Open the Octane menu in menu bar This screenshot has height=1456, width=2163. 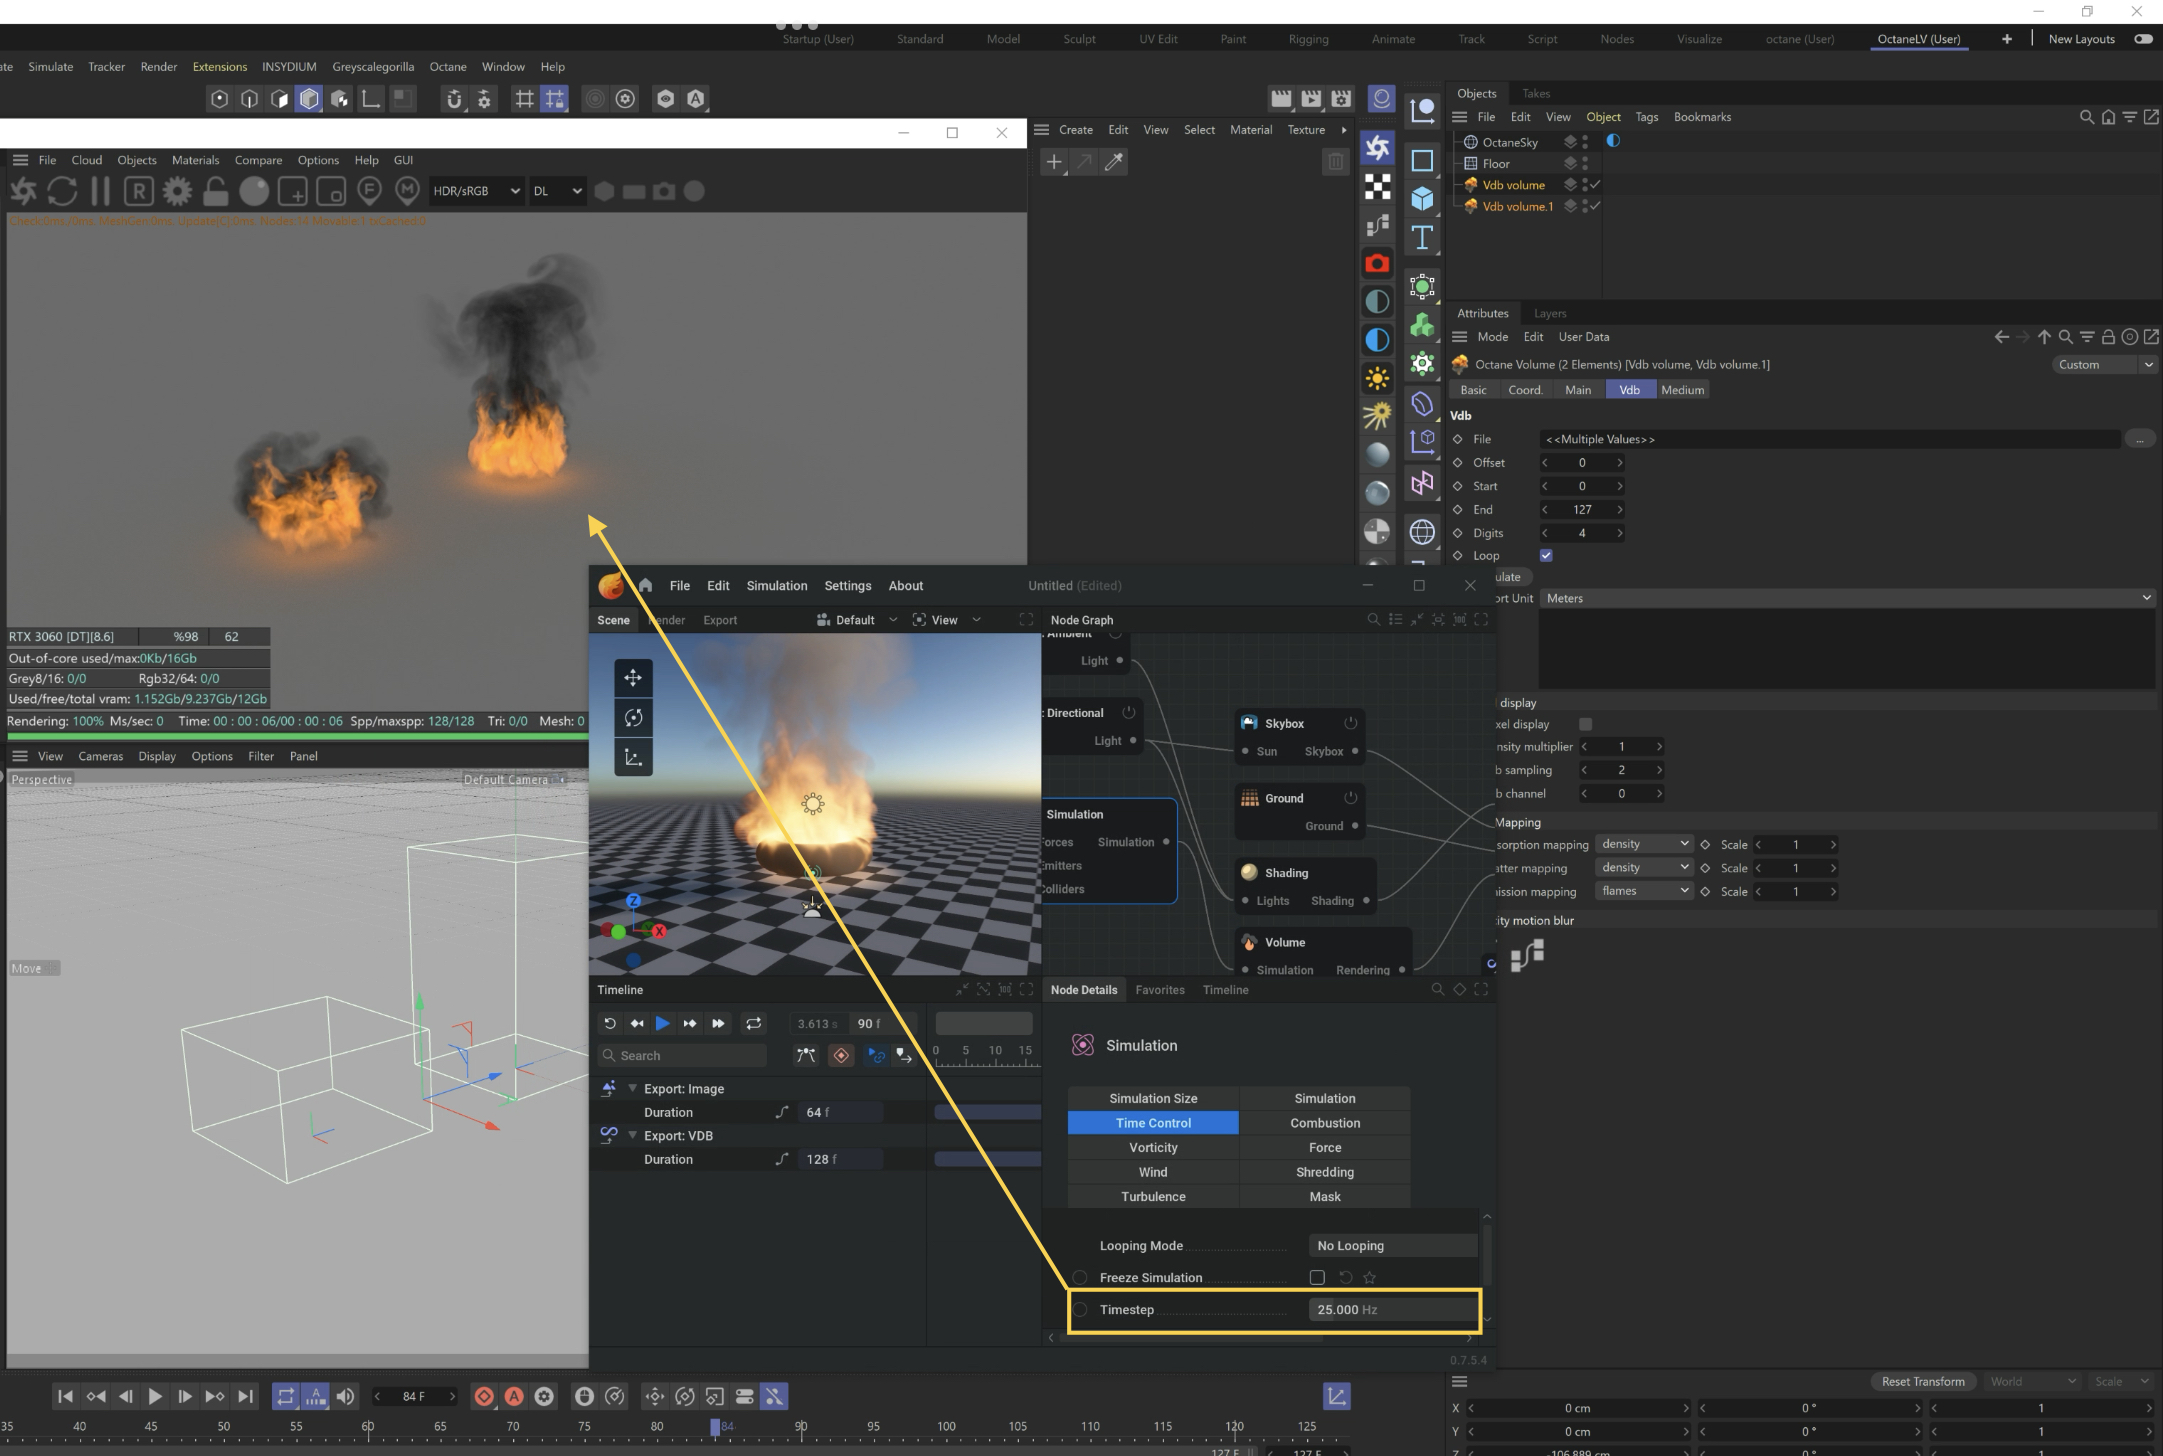[447, 67]
